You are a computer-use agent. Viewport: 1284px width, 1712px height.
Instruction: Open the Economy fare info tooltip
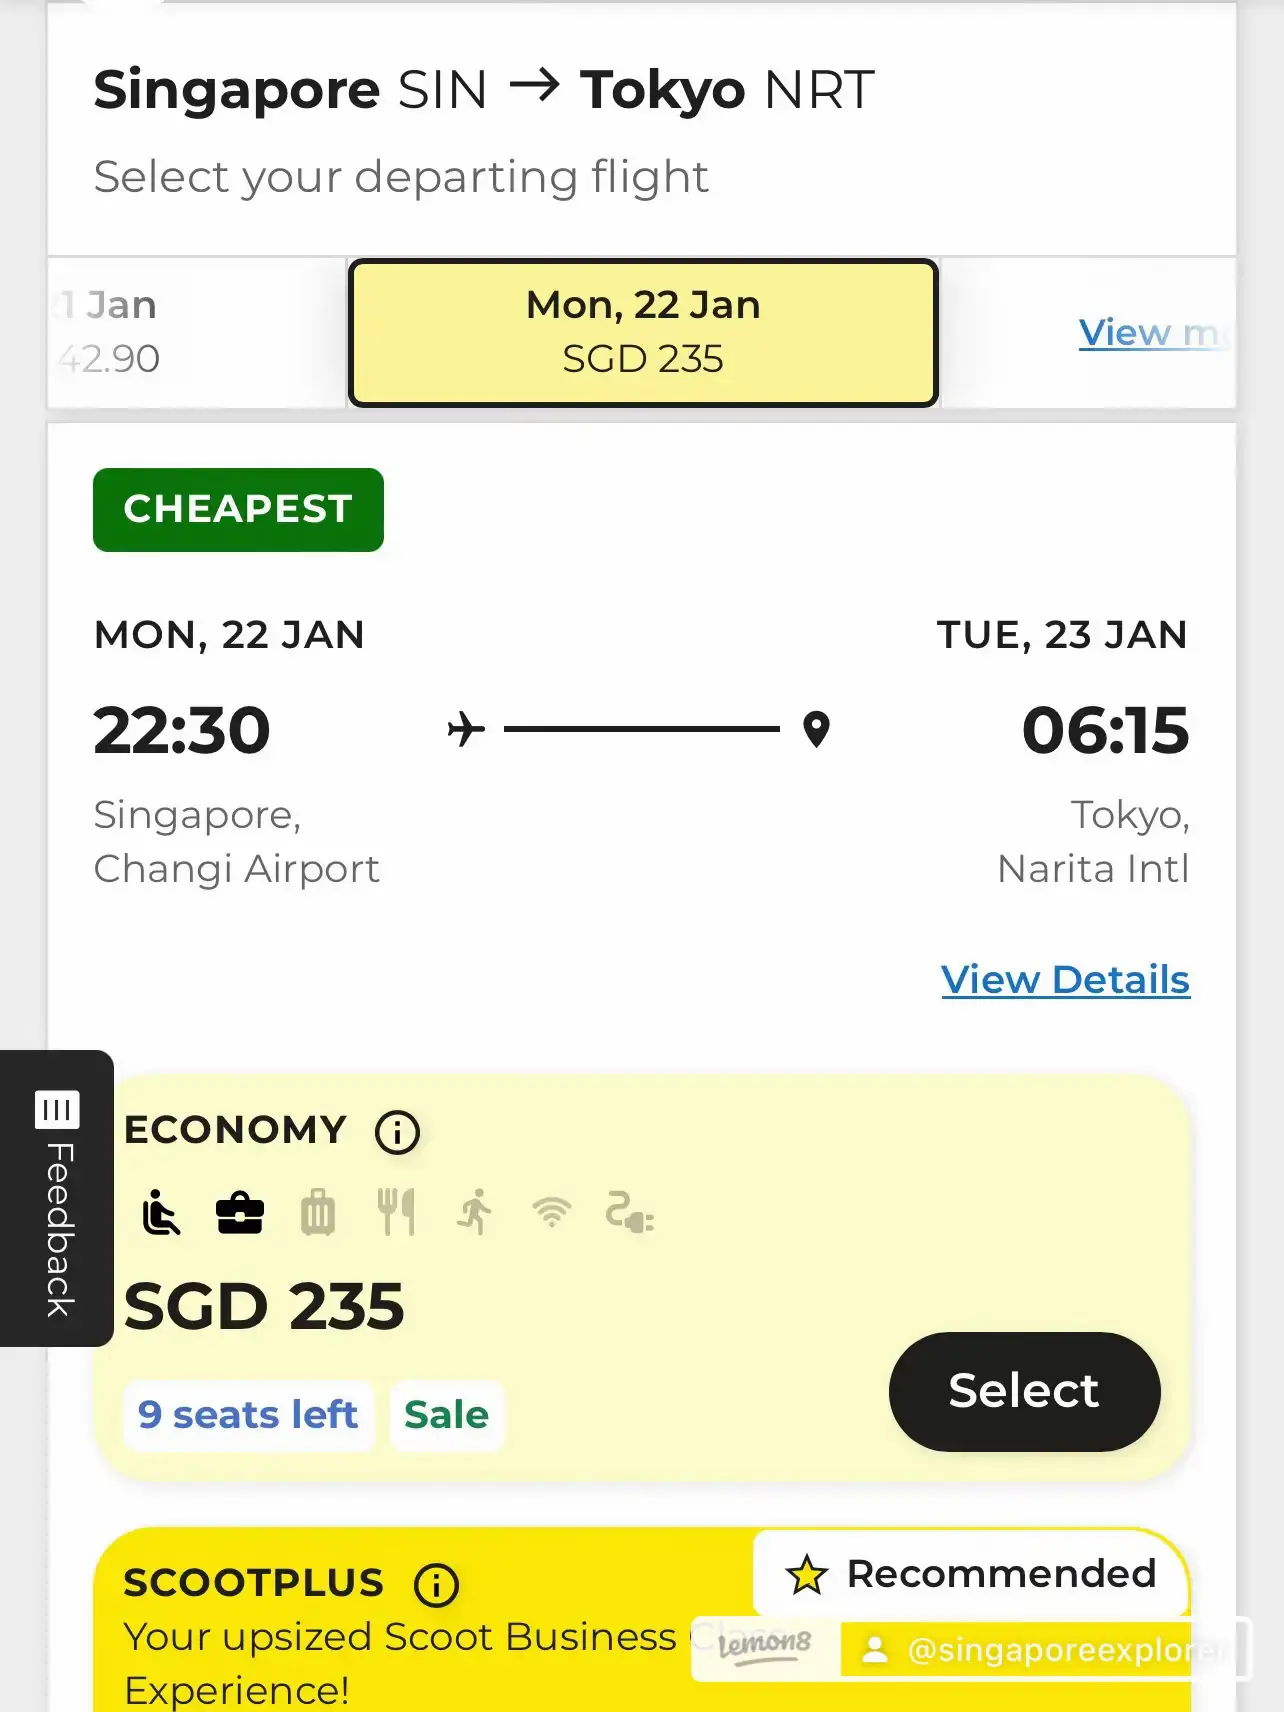(396, 1131)
